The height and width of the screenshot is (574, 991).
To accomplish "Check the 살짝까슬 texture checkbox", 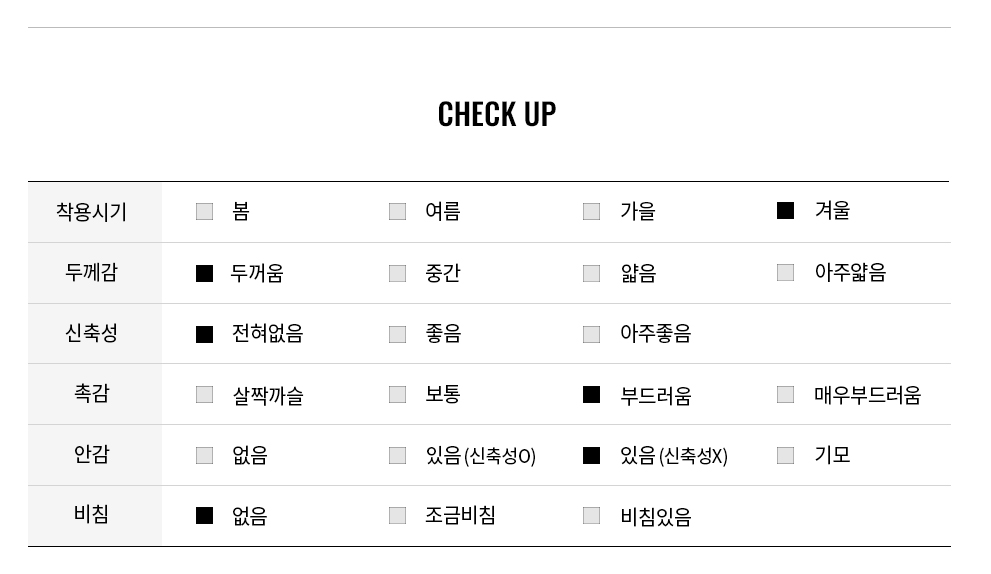I will click(x=204, y=394).
